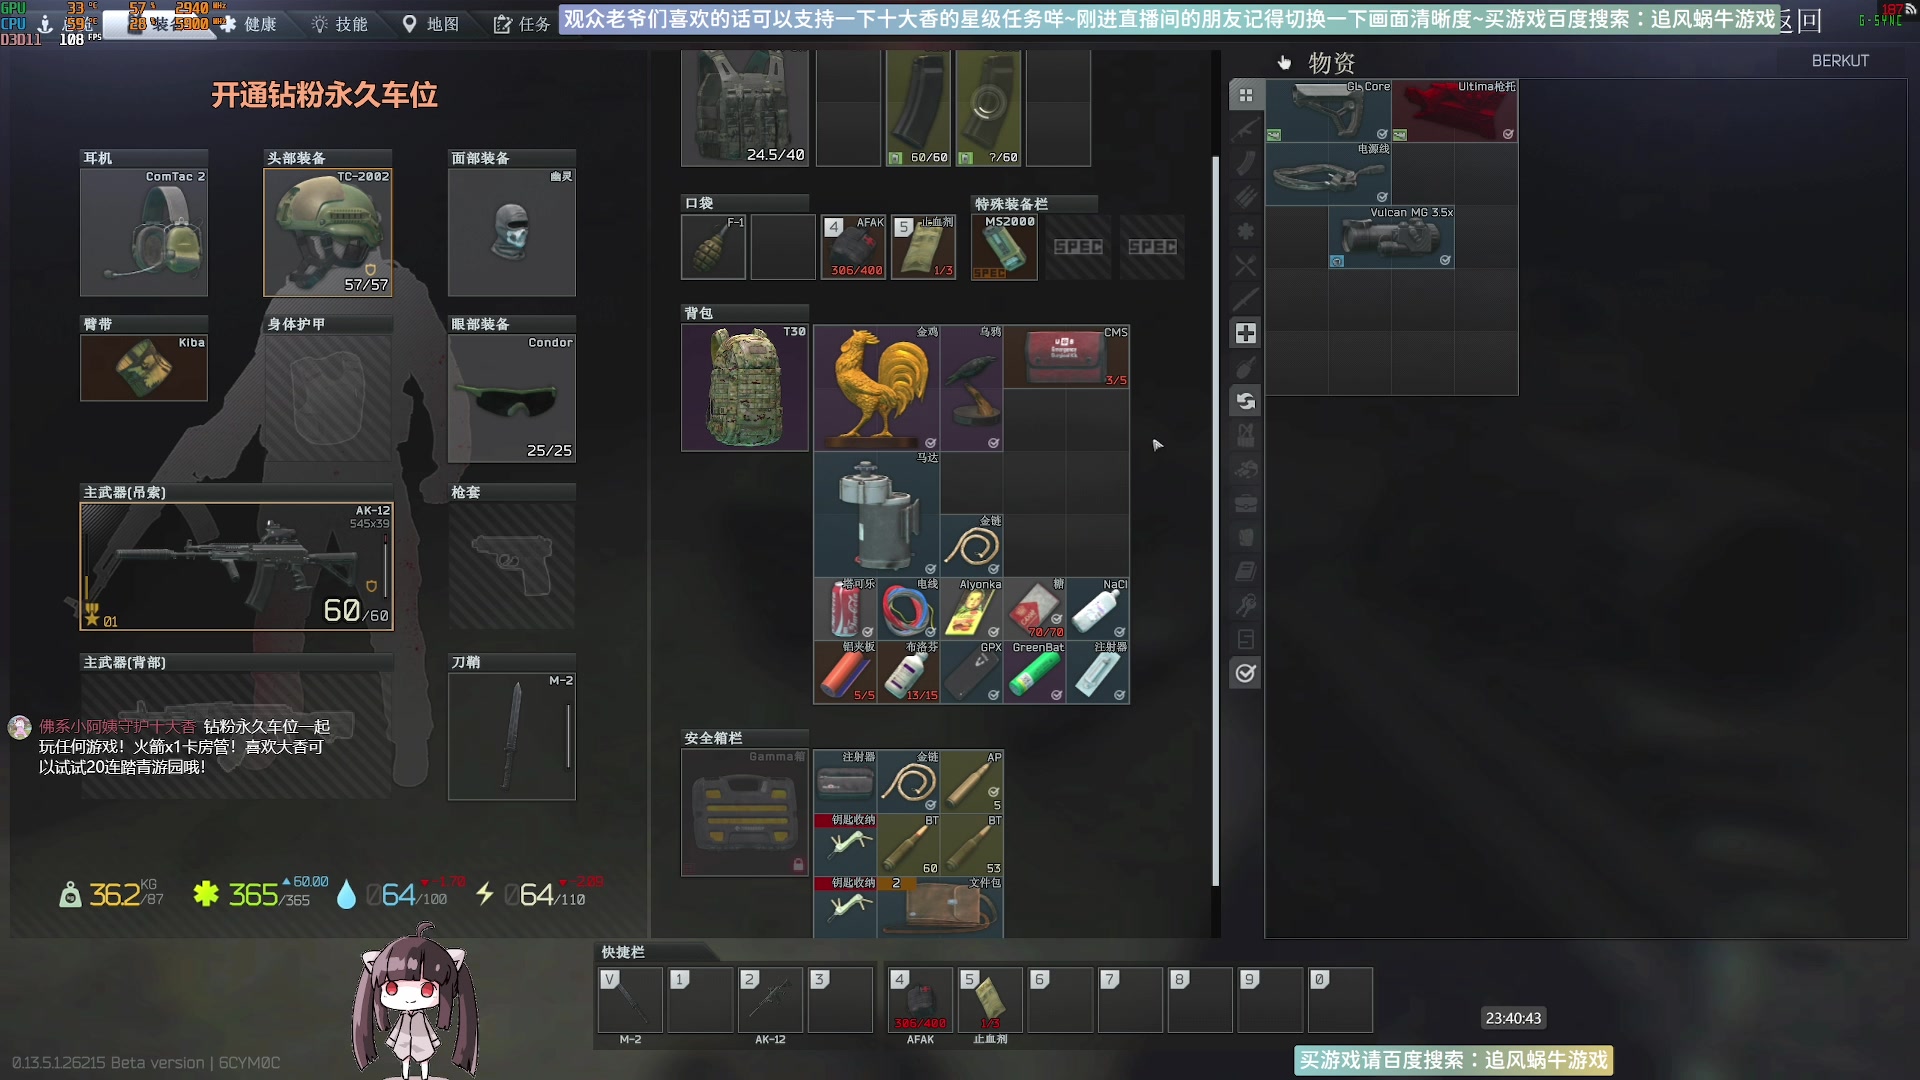Toggle the keys filter in sidebar
This screenshot has height=1080, width=1920.
click(1245, 605)
